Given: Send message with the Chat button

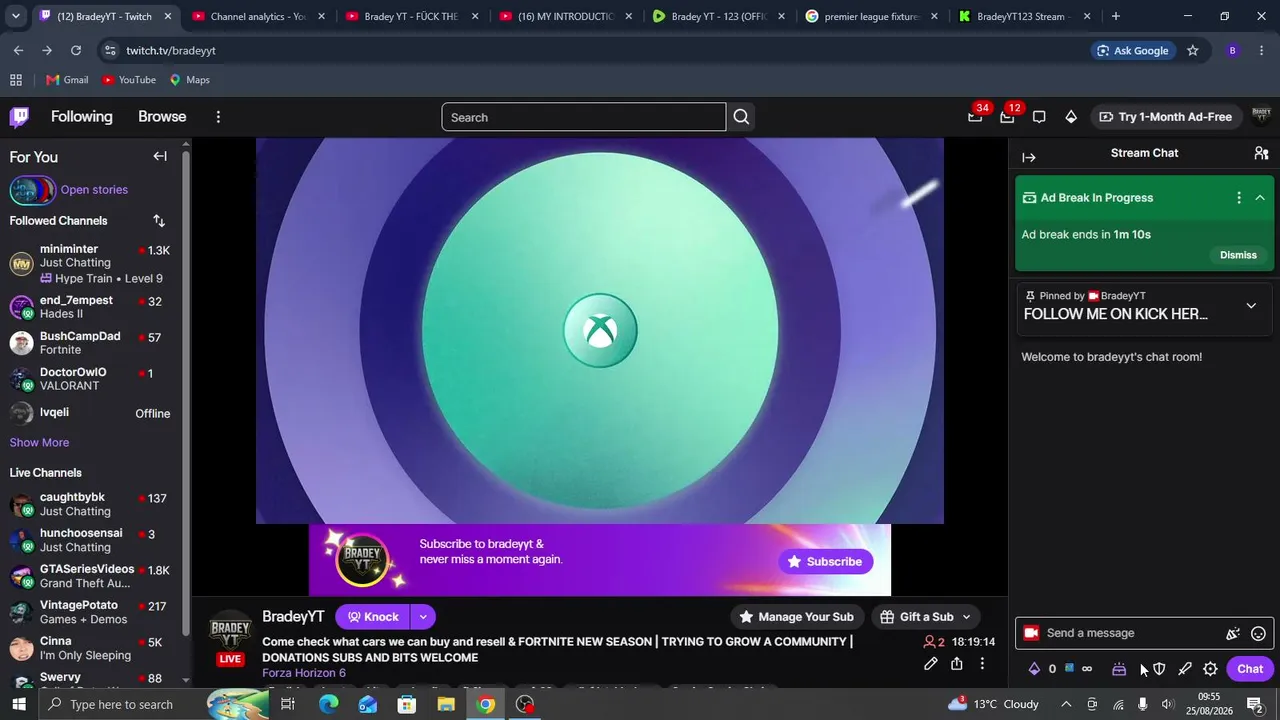Looking at the screenshot, I should 1250,669.
